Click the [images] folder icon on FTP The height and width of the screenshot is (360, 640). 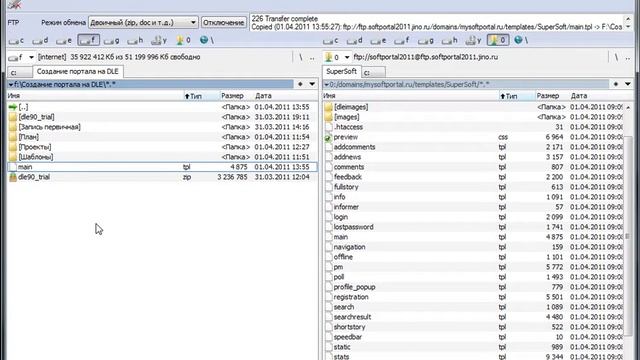329,117
